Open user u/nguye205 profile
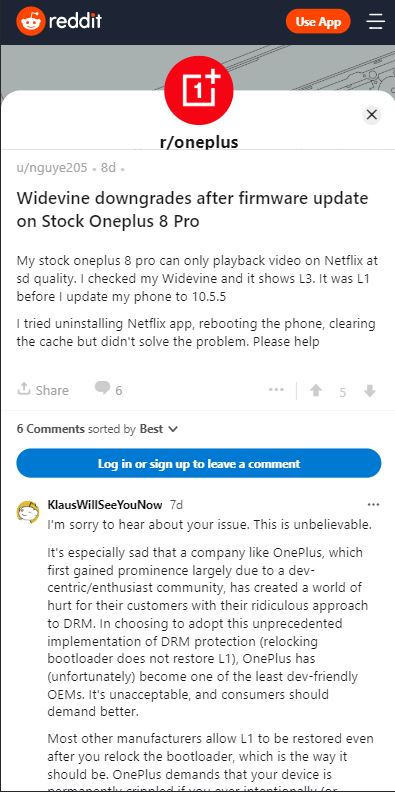 tap(52, 168)
